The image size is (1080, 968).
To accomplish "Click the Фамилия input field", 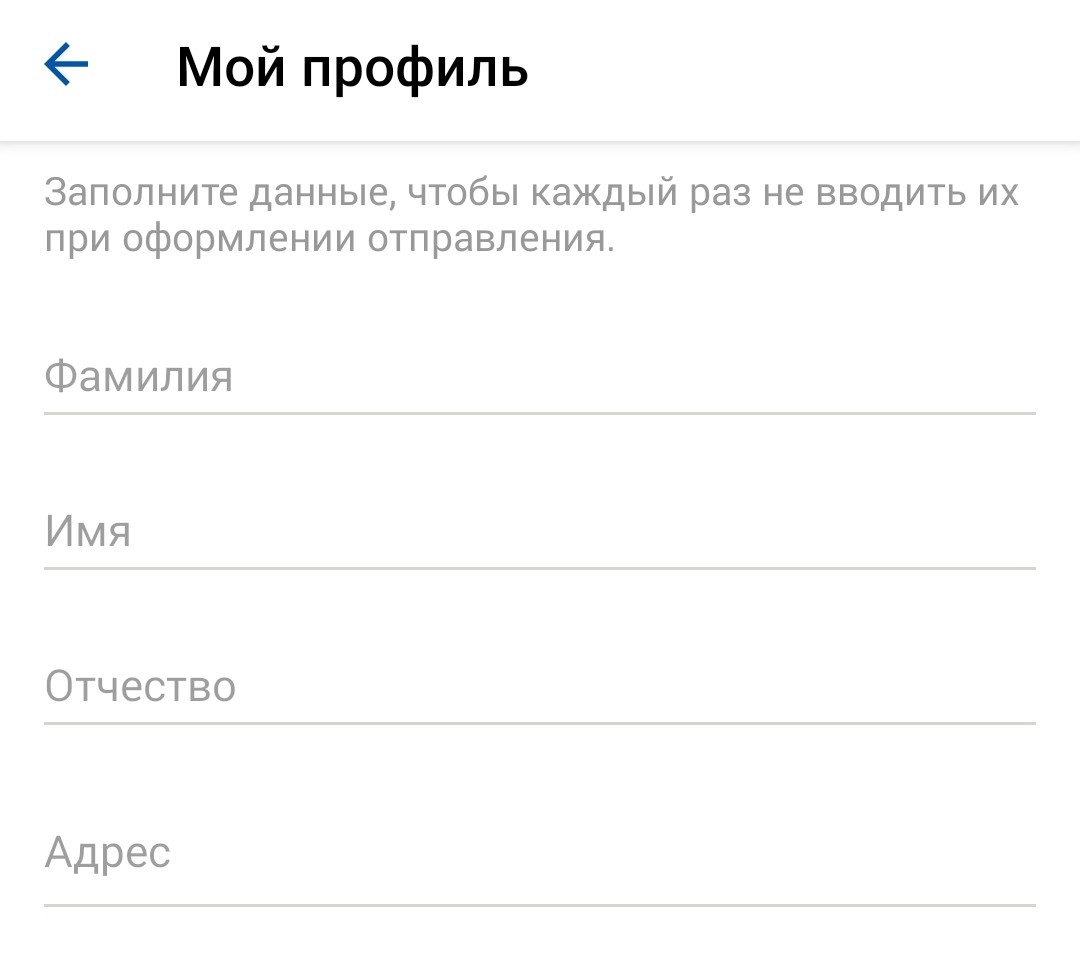I will 540,378.
